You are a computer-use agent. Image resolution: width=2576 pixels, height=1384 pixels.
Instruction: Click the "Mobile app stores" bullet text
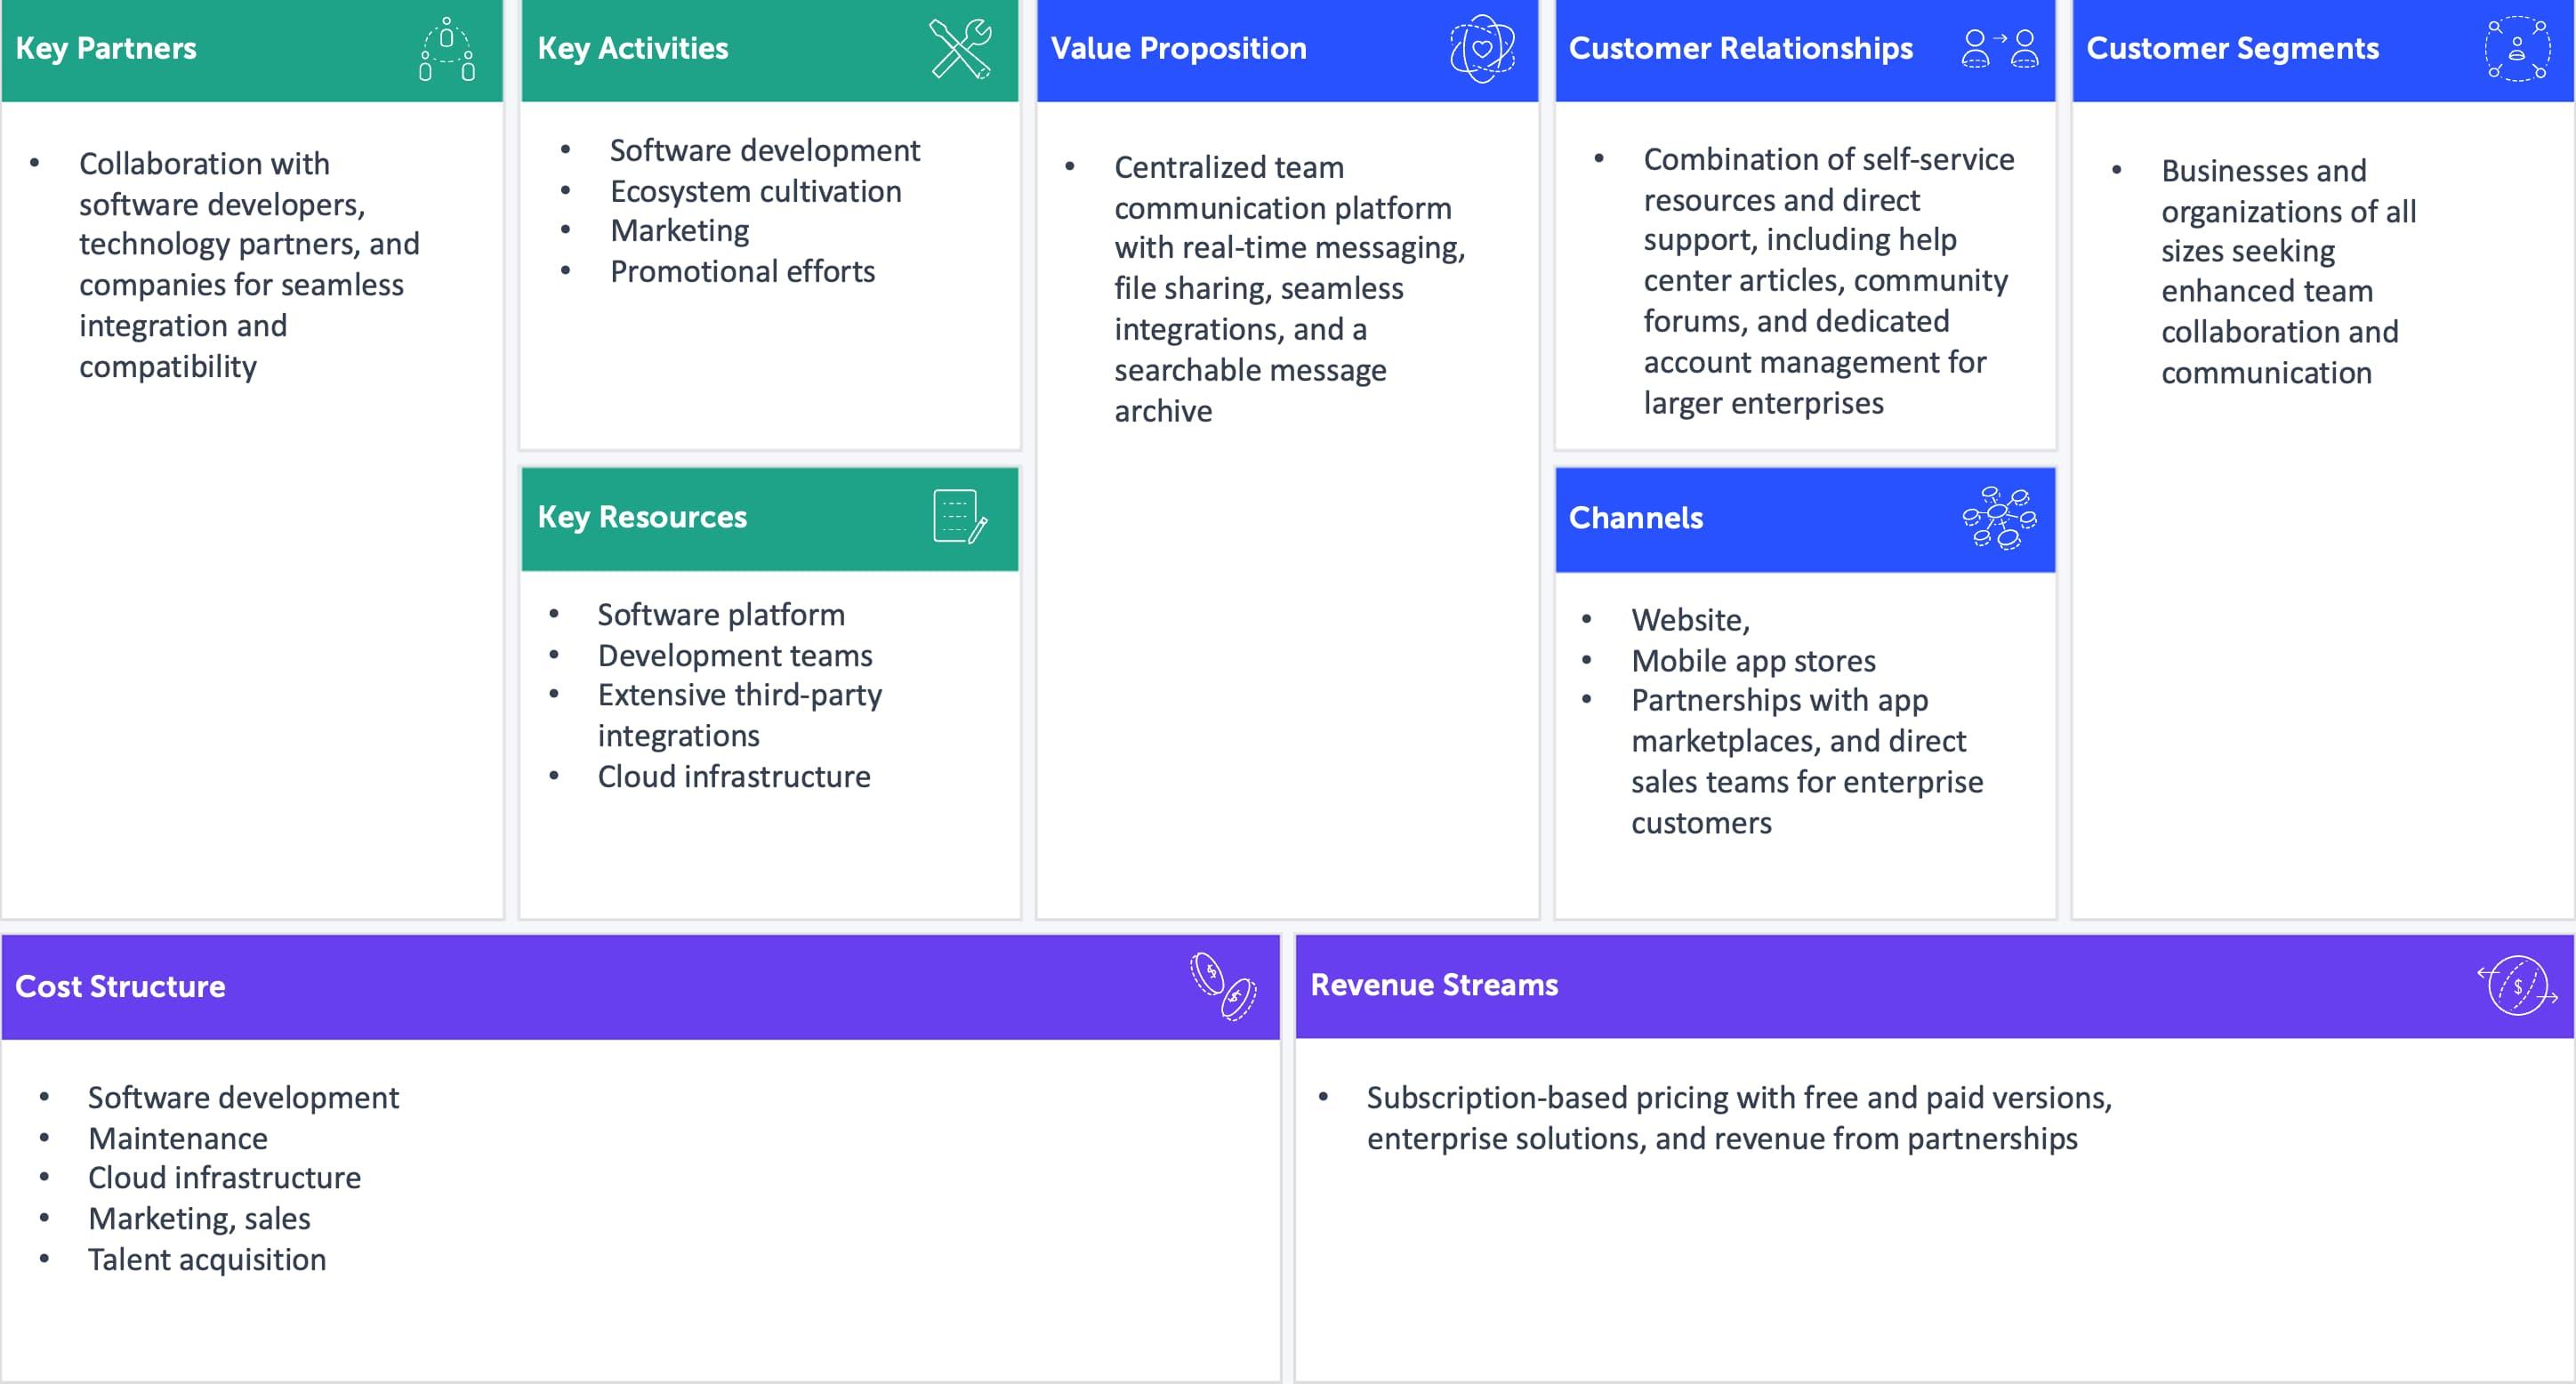coord(1753,661)
